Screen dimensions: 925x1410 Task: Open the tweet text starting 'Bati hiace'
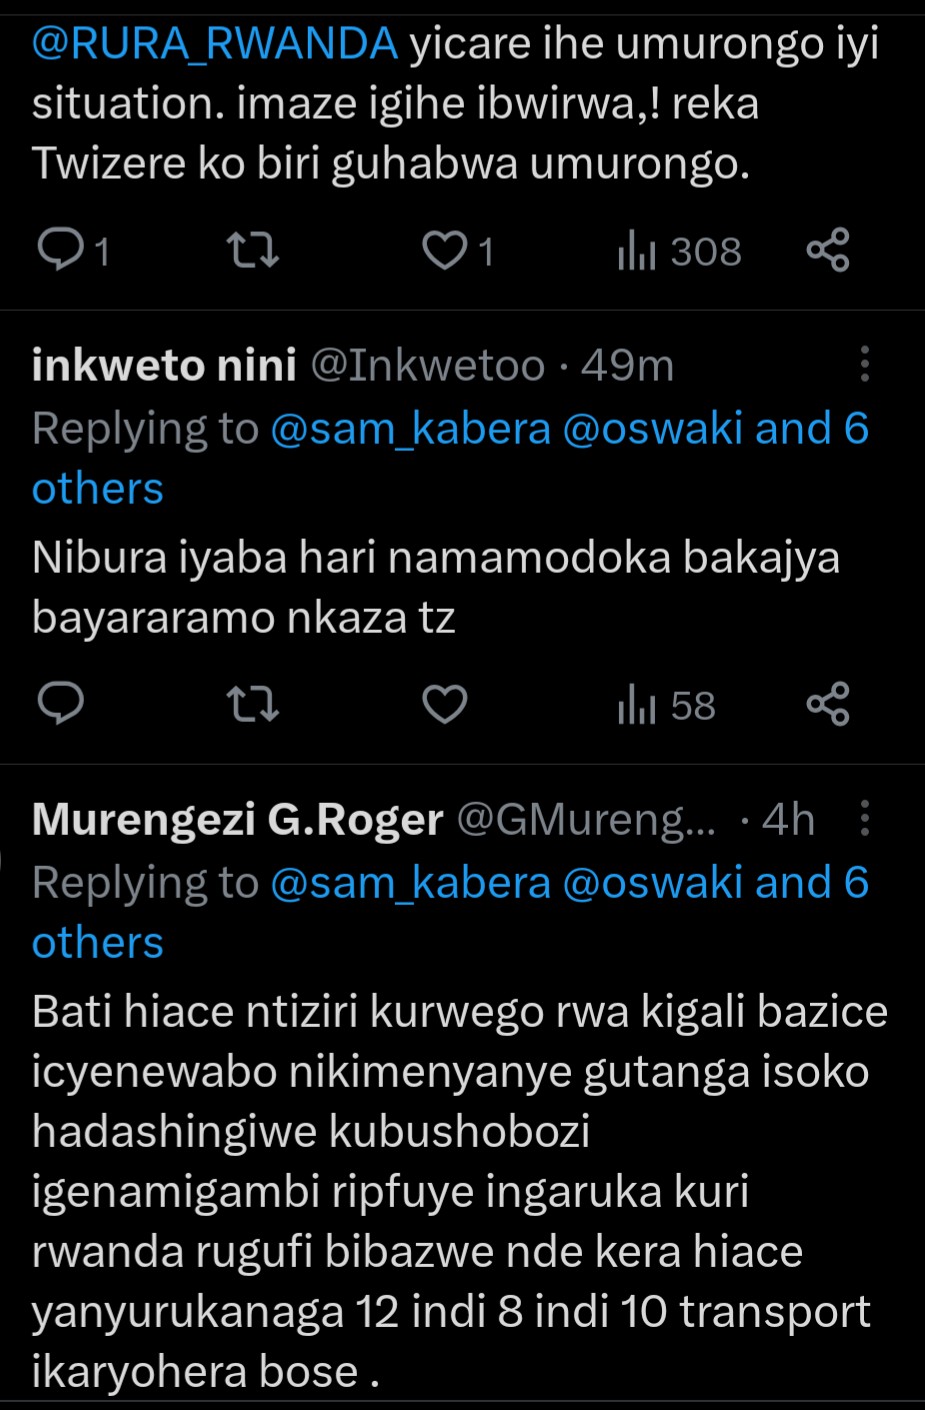[460, 1190]
